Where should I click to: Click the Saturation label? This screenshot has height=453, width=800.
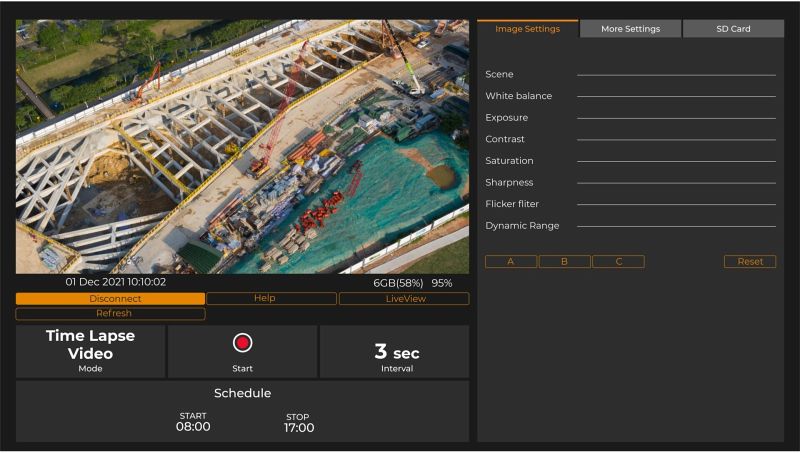pos(509,161)
